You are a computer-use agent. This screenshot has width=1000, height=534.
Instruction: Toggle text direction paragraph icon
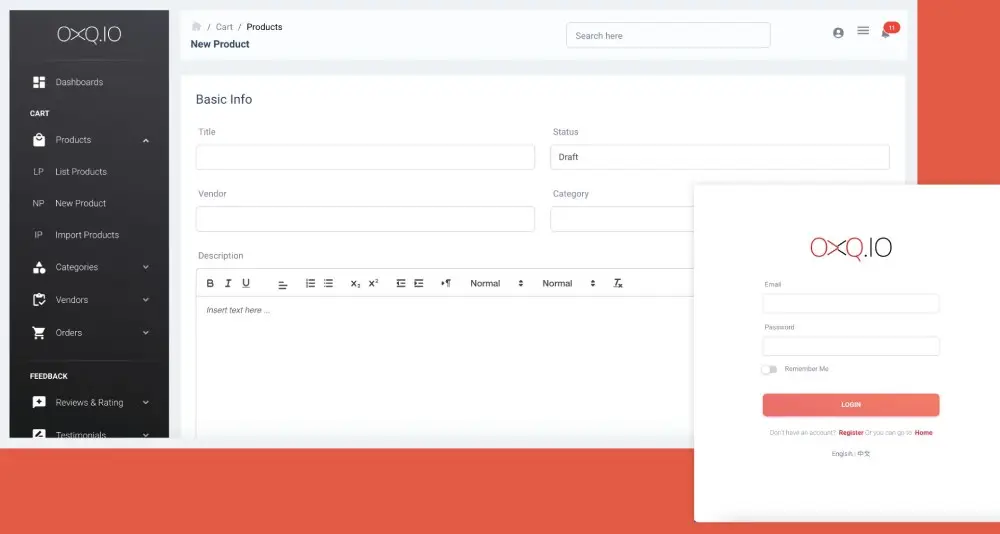pyautogui.click(x=446, y=283)
